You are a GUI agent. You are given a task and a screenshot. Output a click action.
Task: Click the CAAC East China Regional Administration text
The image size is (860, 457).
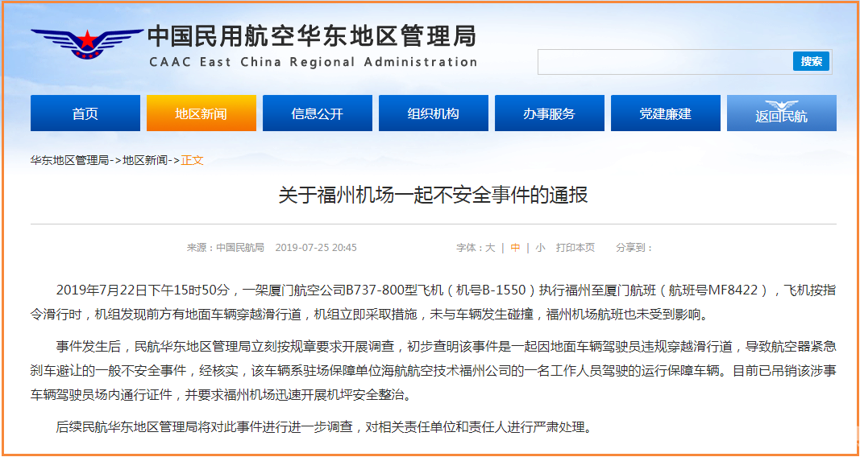click(x=313, y=61)
